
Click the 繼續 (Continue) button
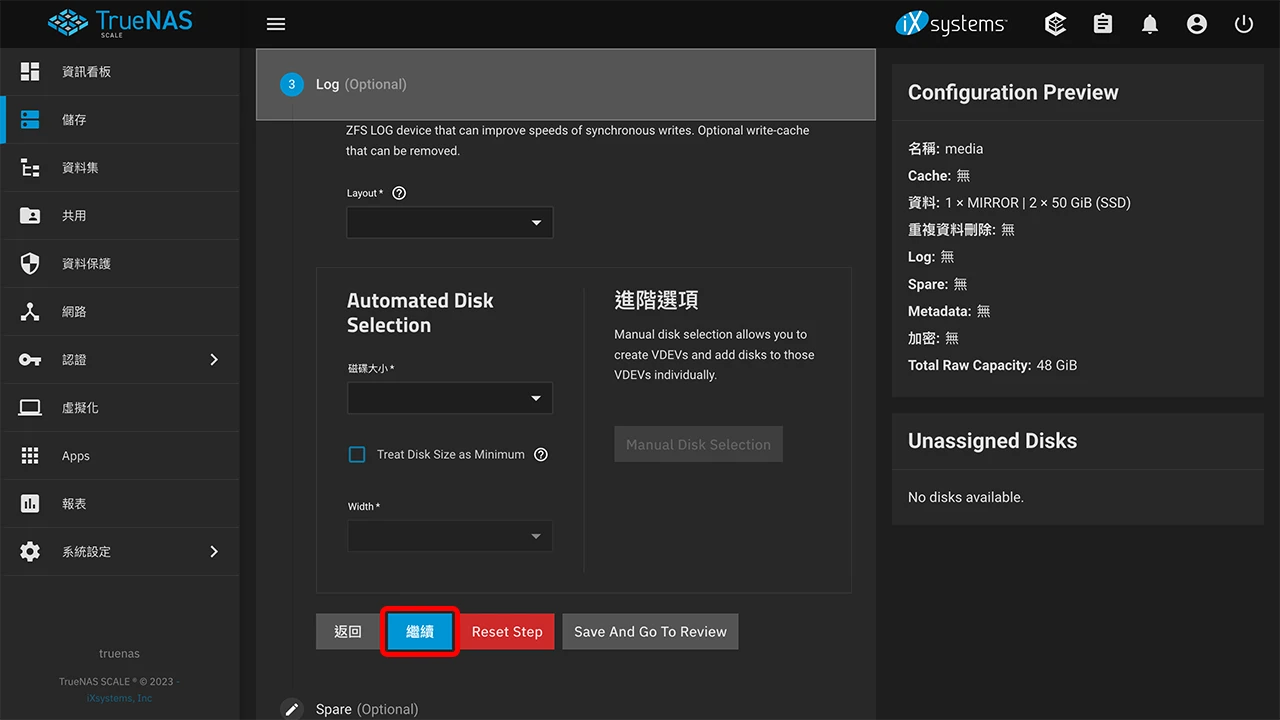419,631
